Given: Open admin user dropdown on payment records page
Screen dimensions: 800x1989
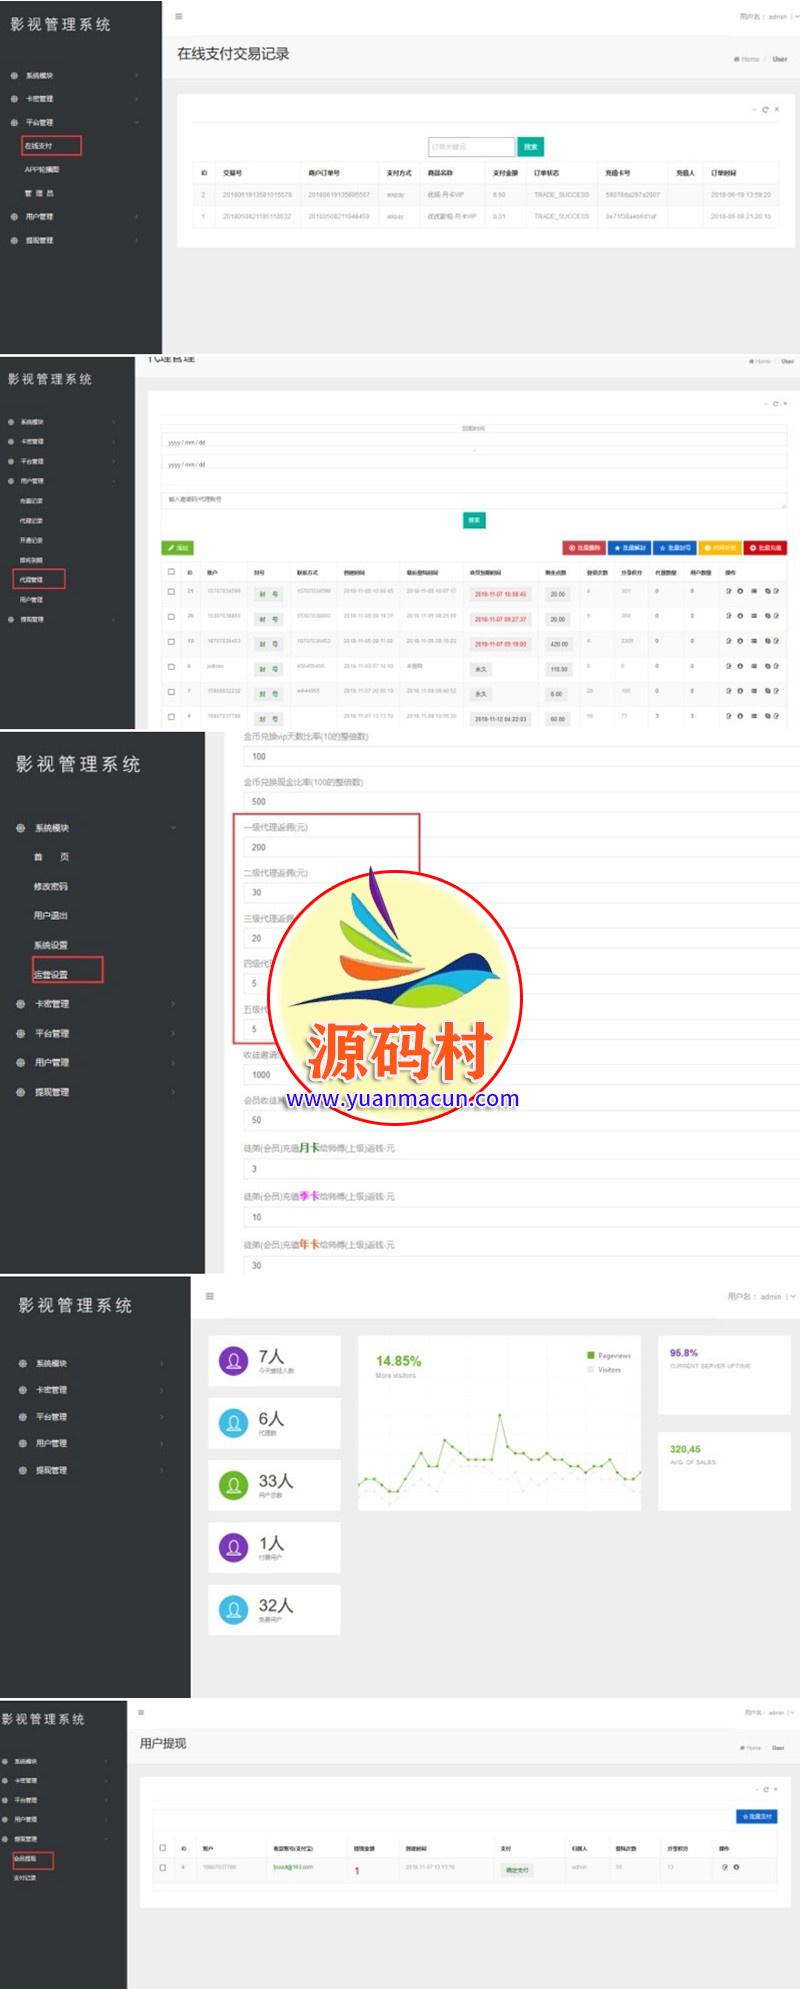Looking at the screenshot, I should [768, 17].
